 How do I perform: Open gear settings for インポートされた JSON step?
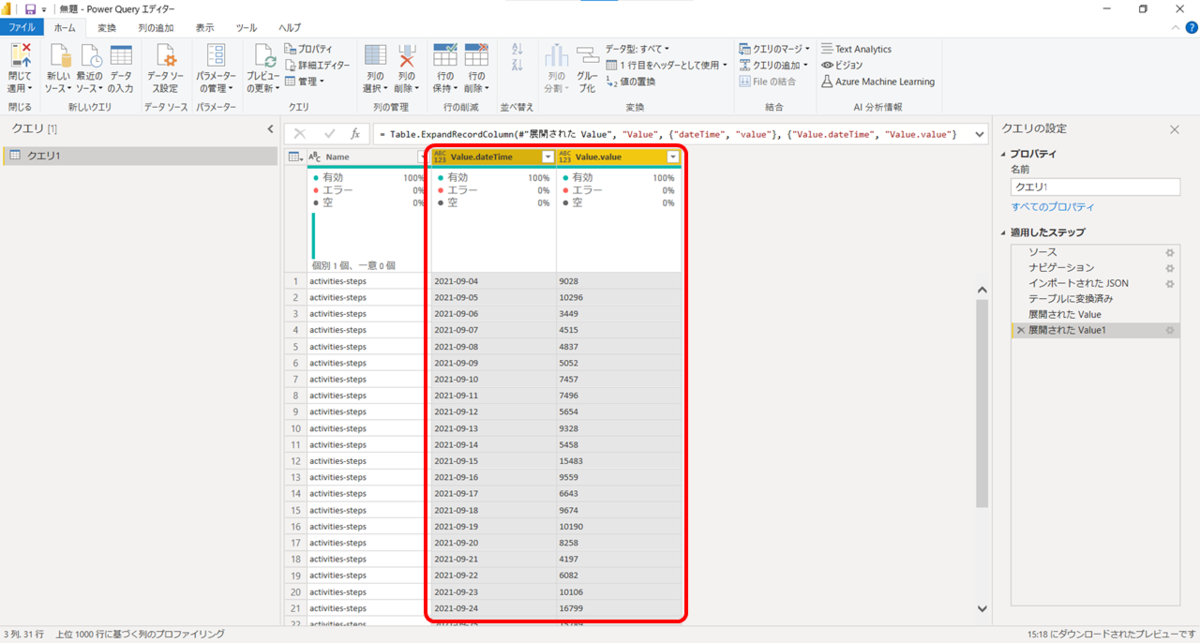pos(1169,284)
